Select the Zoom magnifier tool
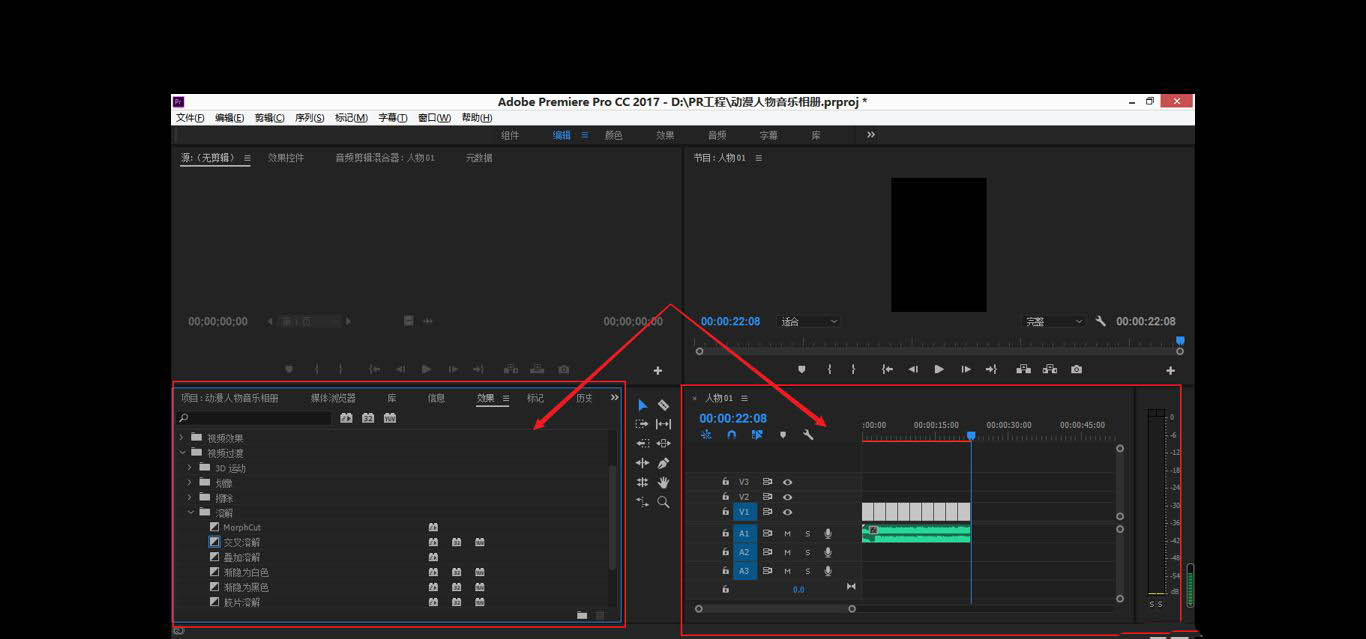This screenshot has width=1366, height=639. pyautogui.click(x=663, y=502)
